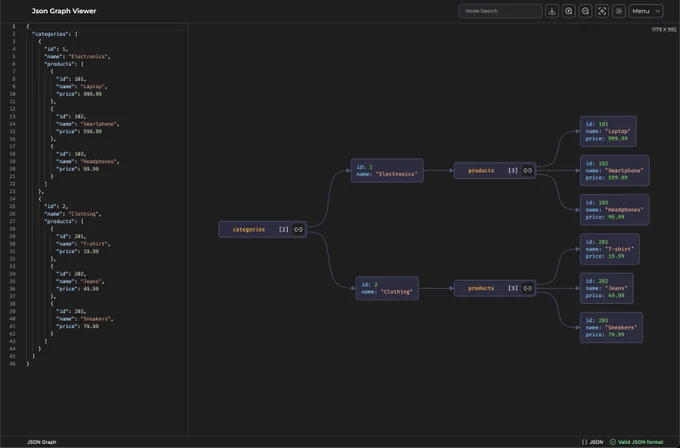
Task: Click the Jeans product node
Action: [606, 288]
